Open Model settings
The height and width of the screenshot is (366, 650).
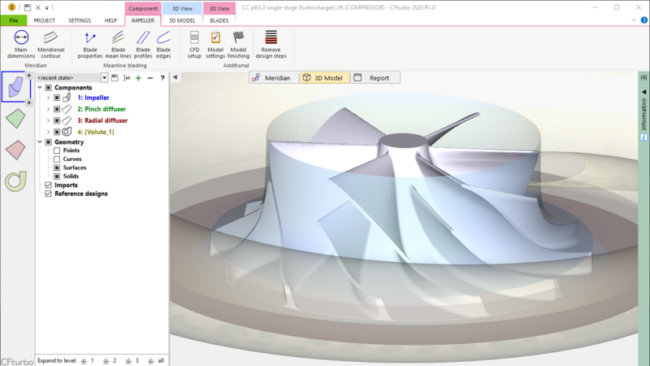215,44
